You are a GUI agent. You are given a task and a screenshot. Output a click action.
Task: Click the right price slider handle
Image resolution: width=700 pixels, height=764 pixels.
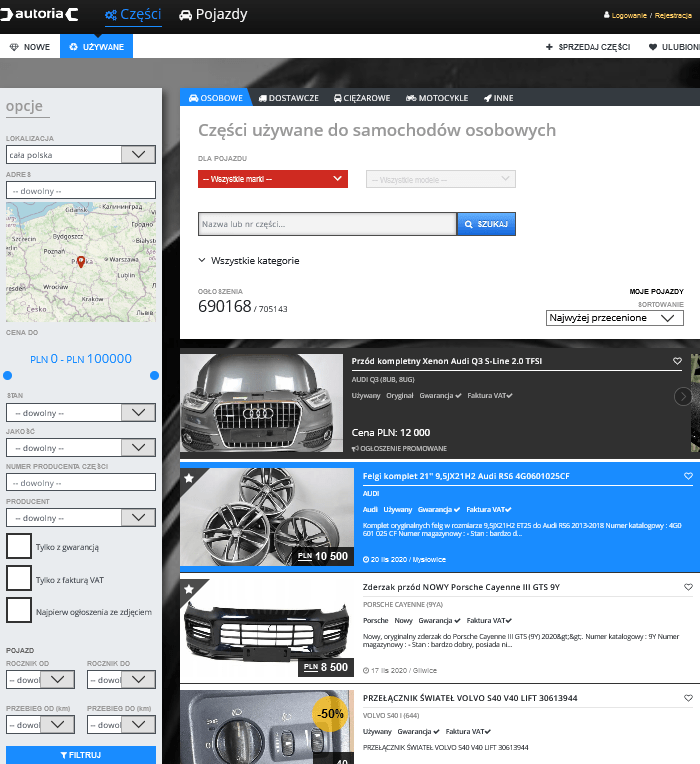154,375
